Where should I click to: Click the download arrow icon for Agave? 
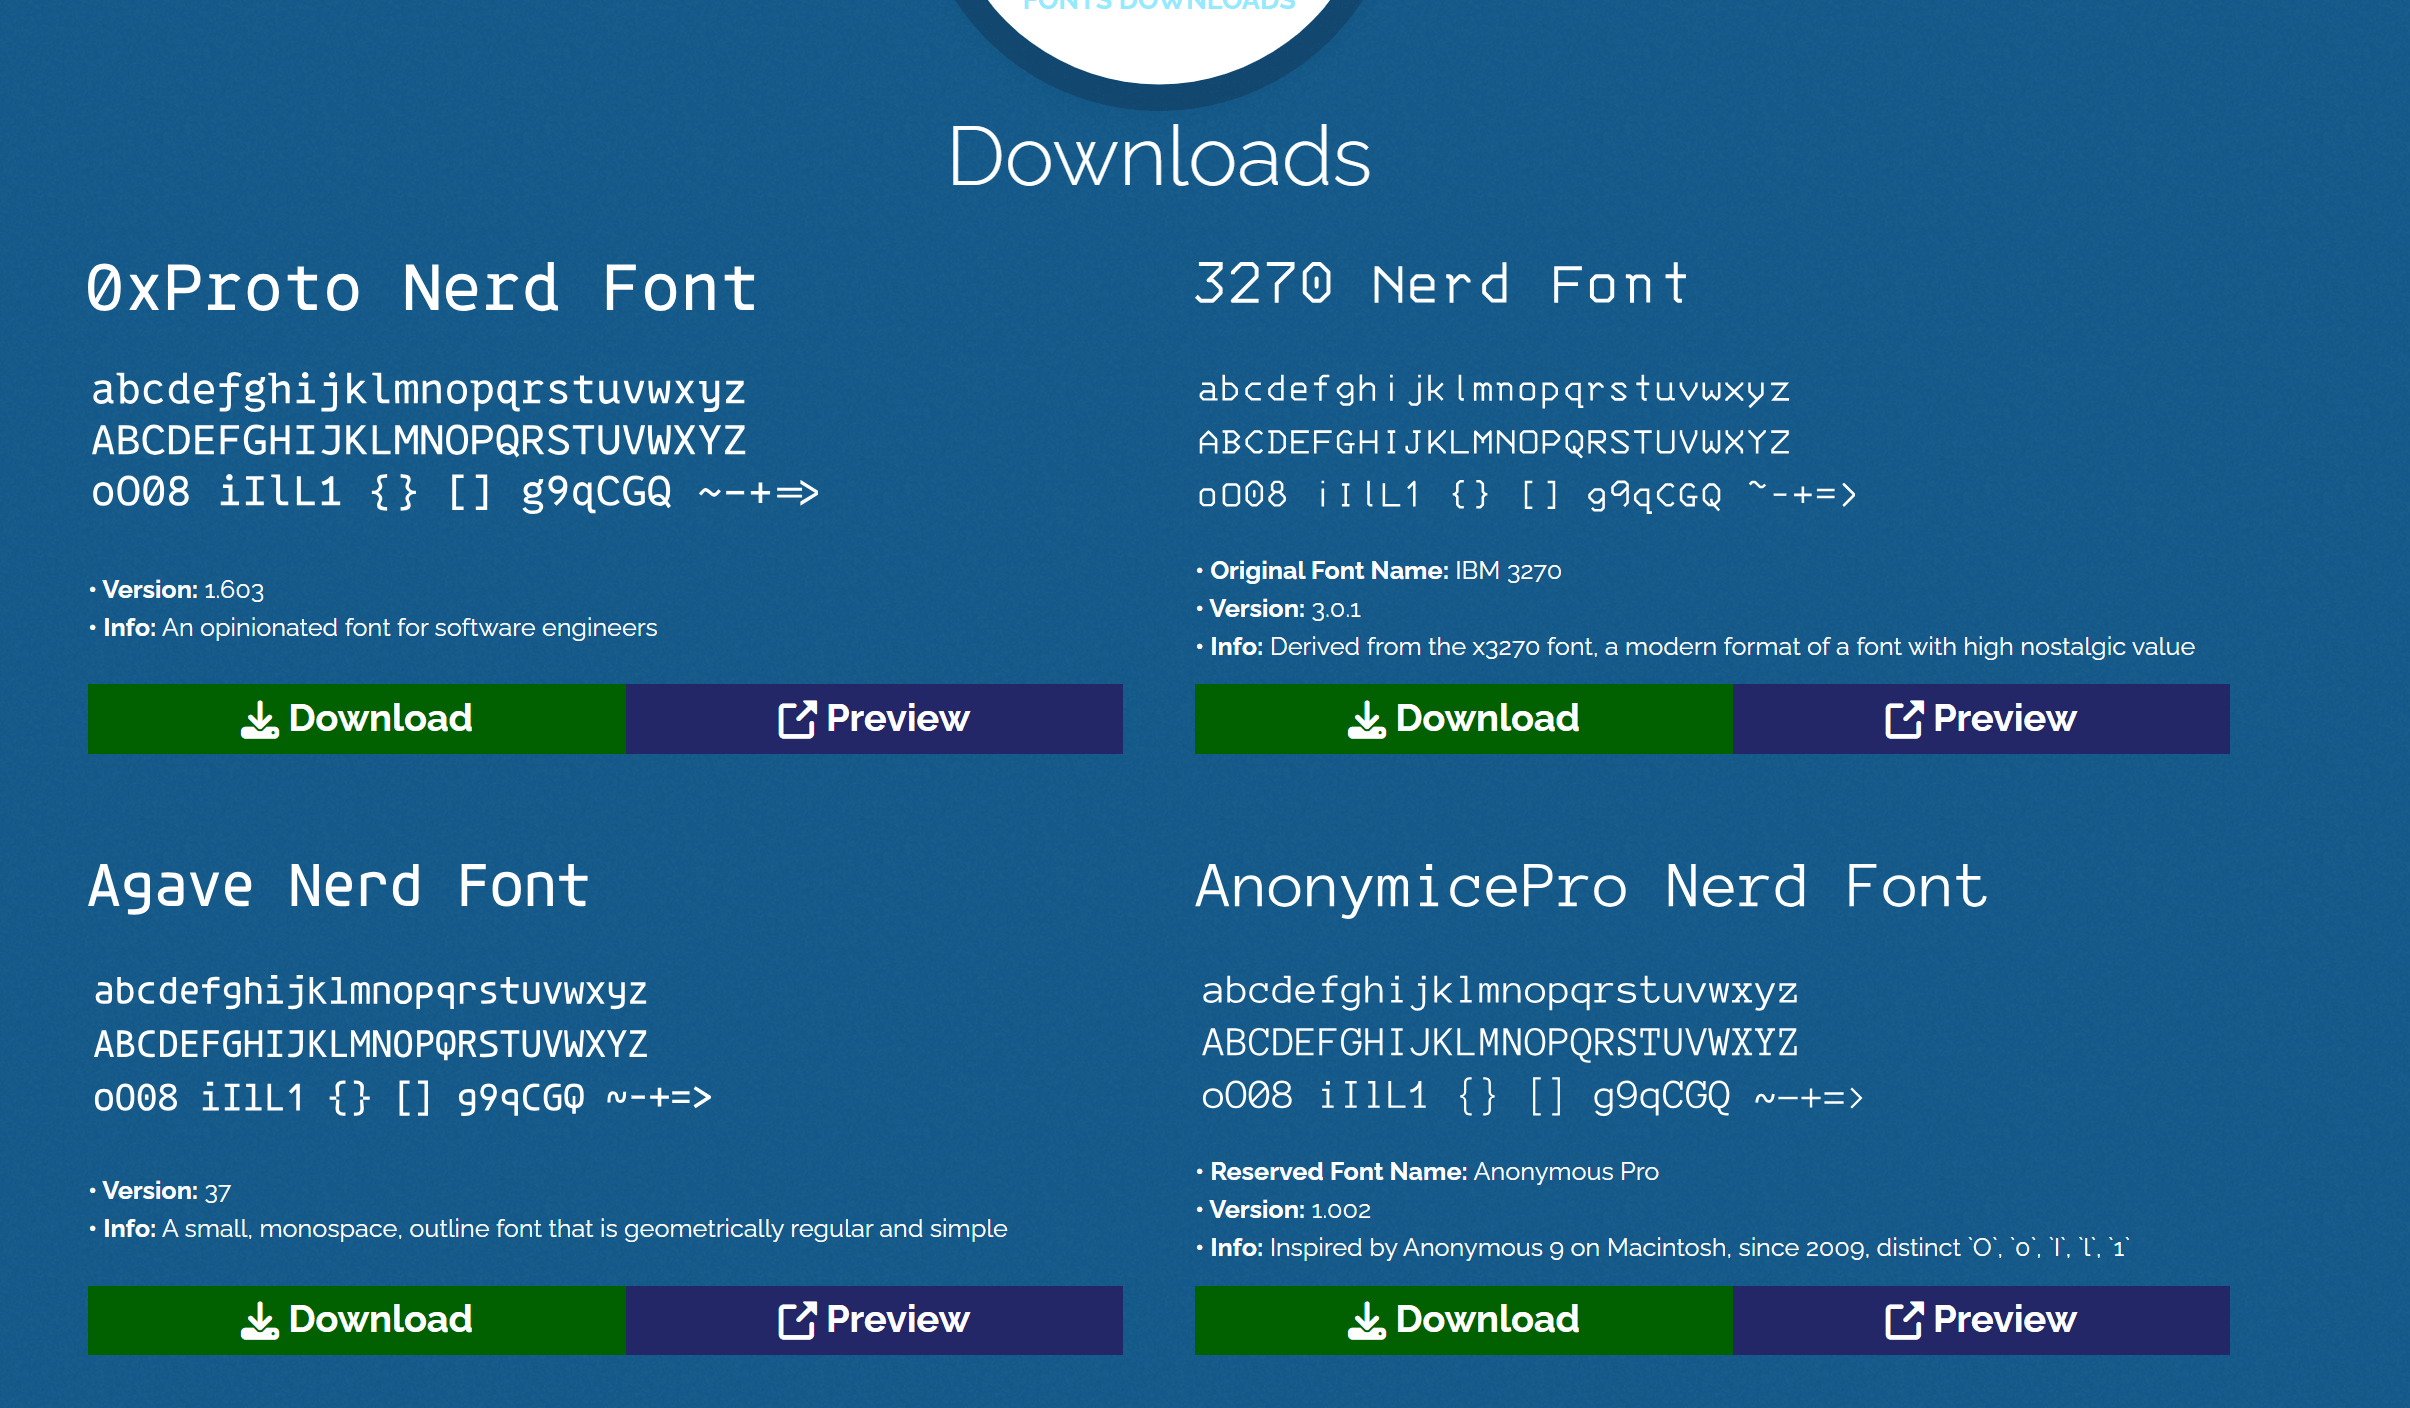click(260, 1320)
